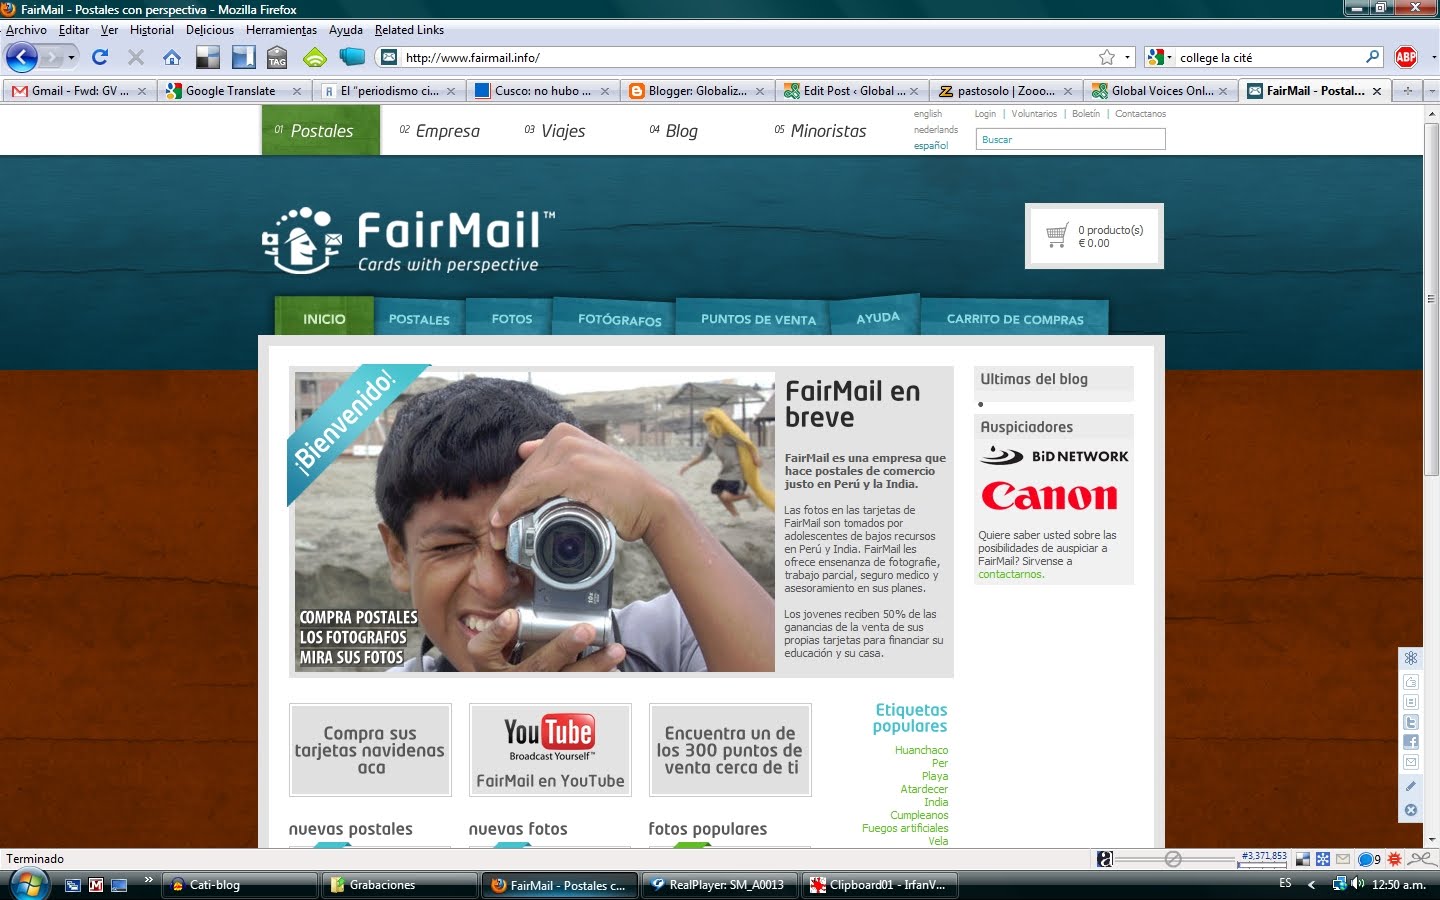The height and width of the screenshot is (900, 1440).
Task: Click the FairMail logo in the page header
Action: [x=408, y=240]
